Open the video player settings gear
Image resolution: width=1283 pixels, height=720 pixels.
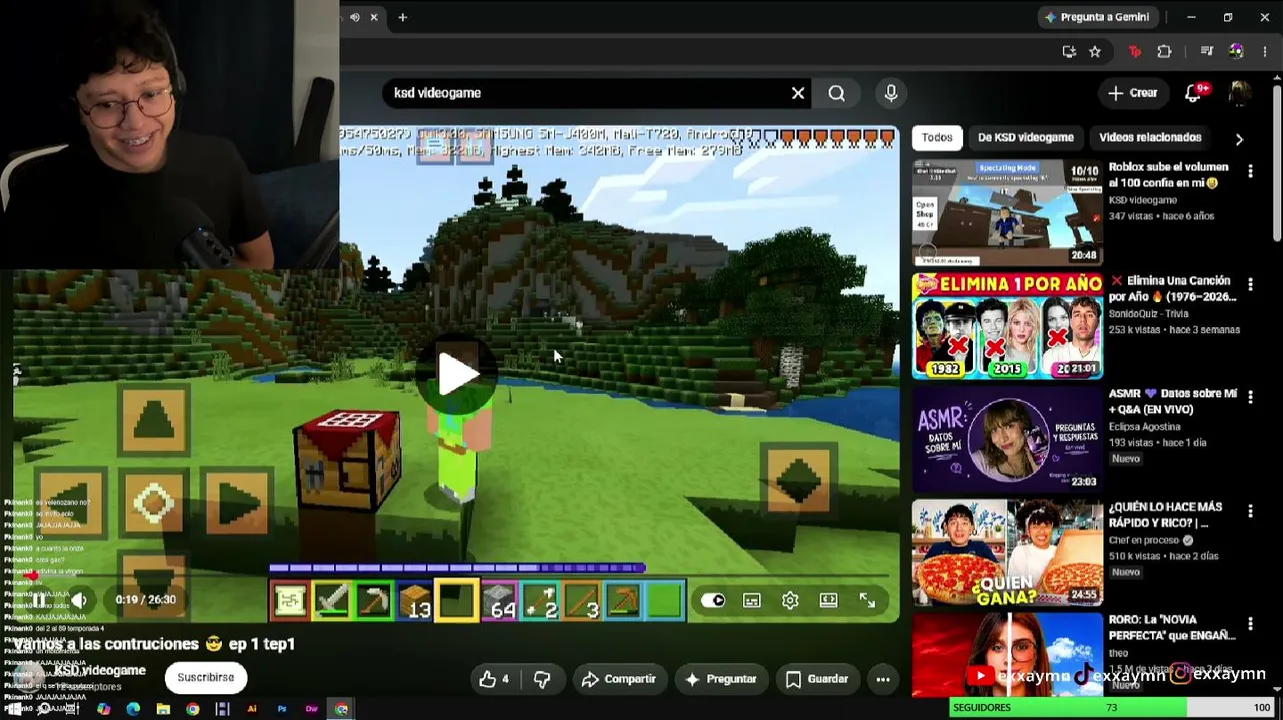790,600
